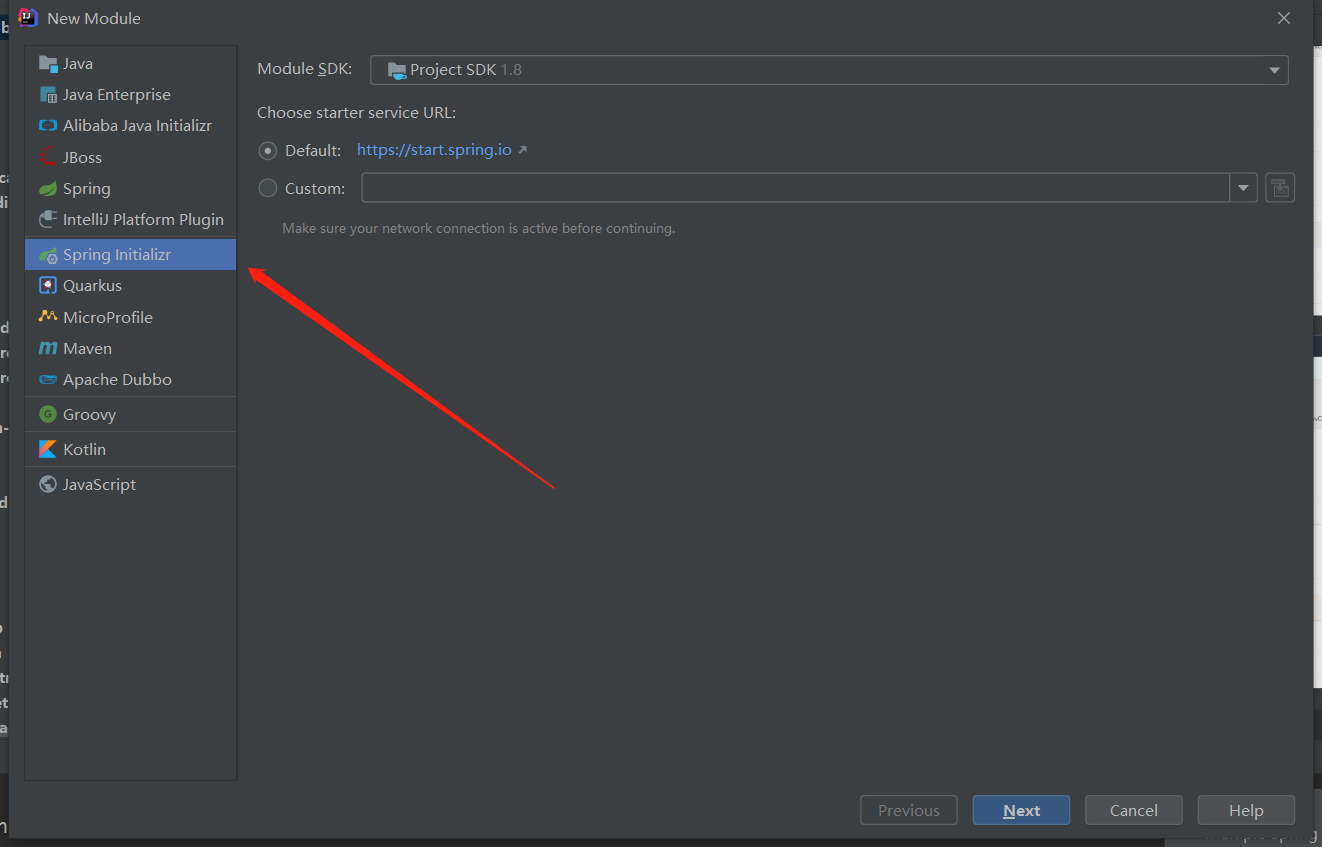Click the Next button
1322x847 pixels.
pyautogui.click(x=1021, y=810)
